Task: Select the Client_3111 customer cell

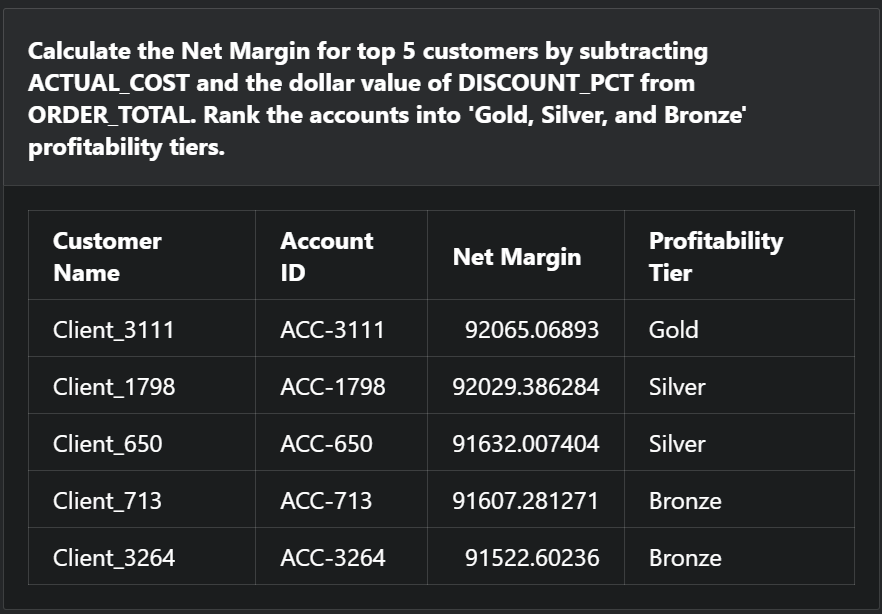Action: pyautogui.click(x=113, y=329)
